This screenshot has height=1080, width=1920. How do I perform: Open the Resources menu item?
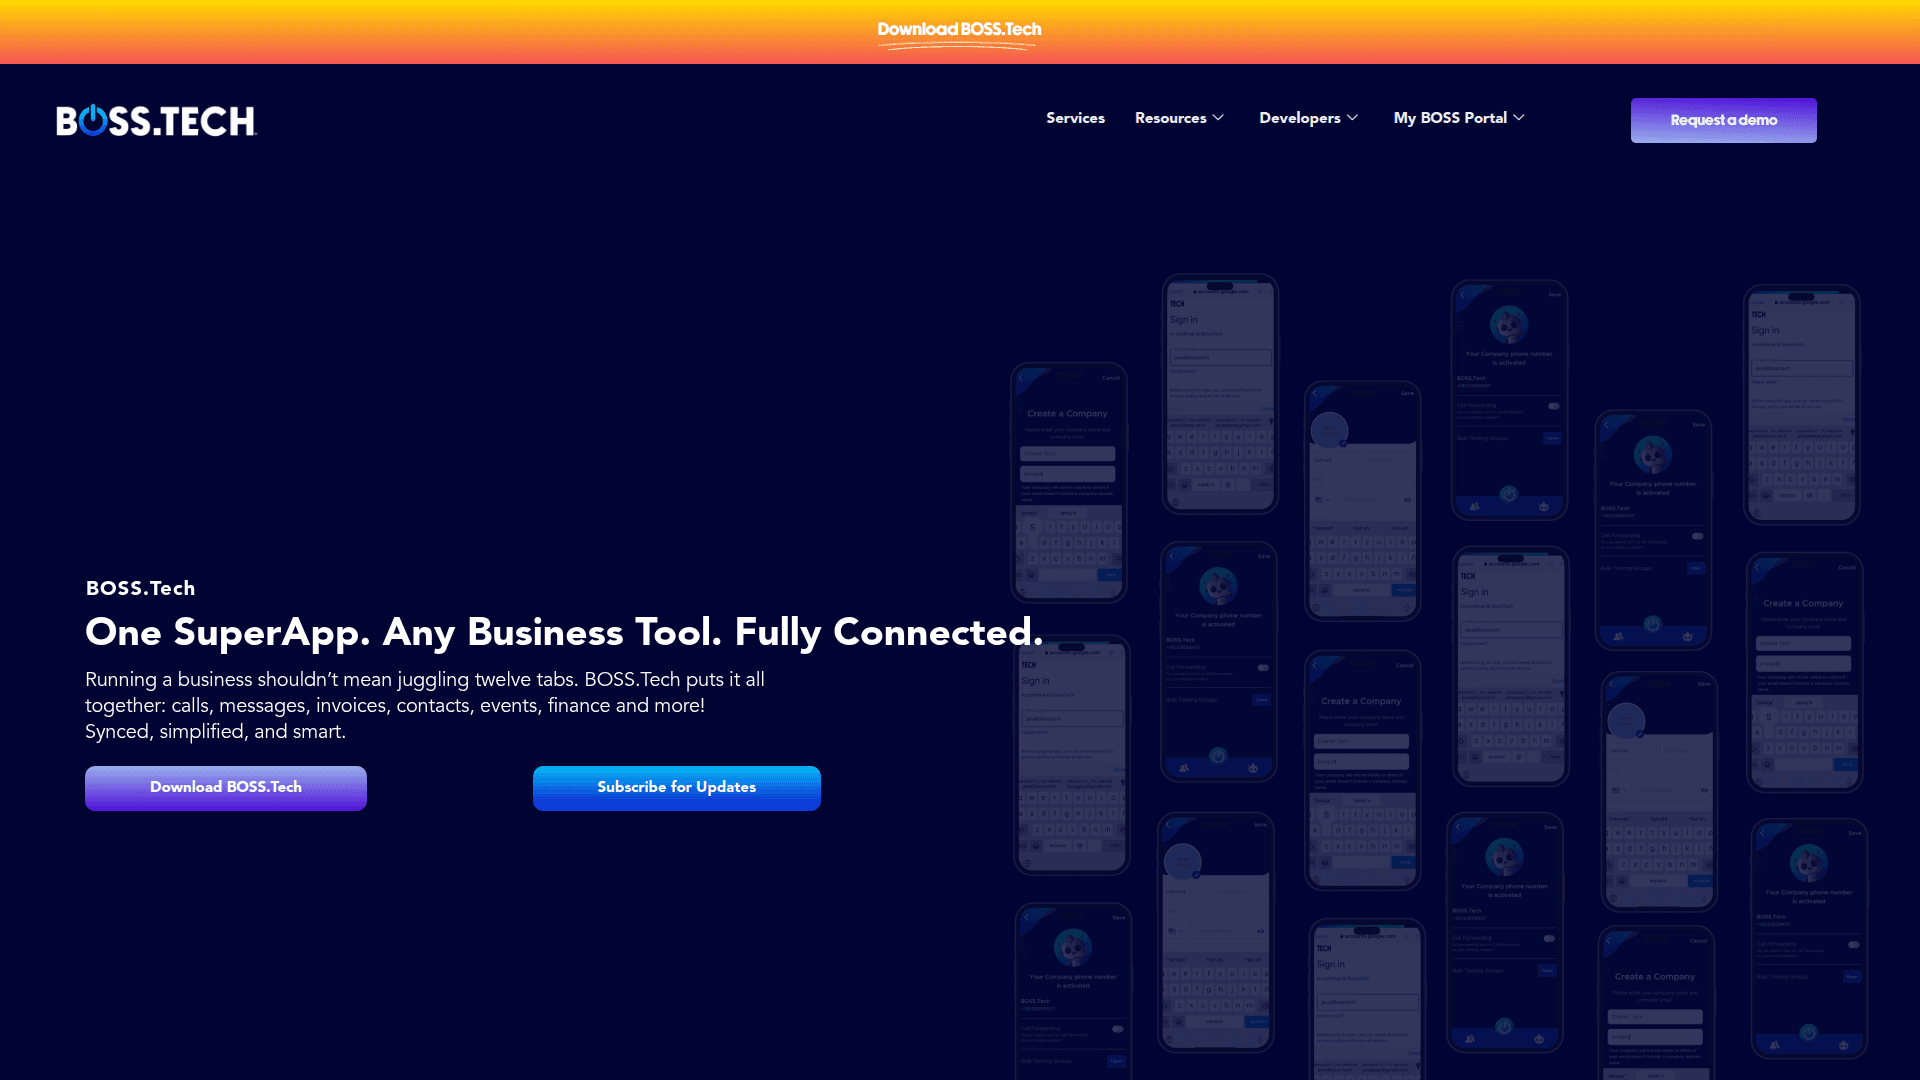[1170, 118]
